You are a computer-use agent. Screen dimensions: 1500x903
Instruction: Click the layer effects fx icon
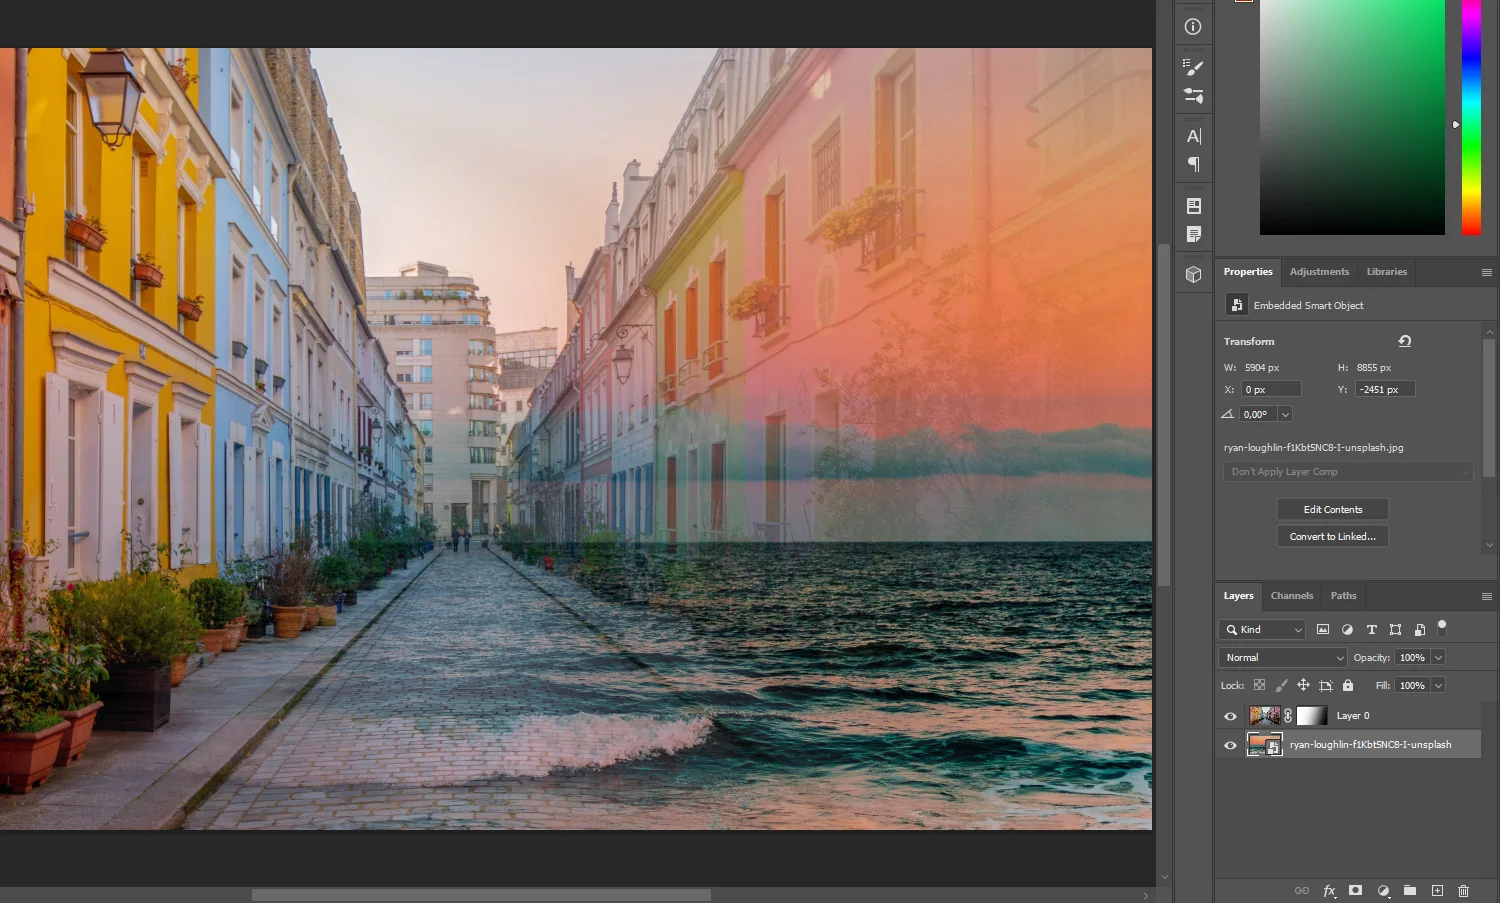coord(1329,890)
